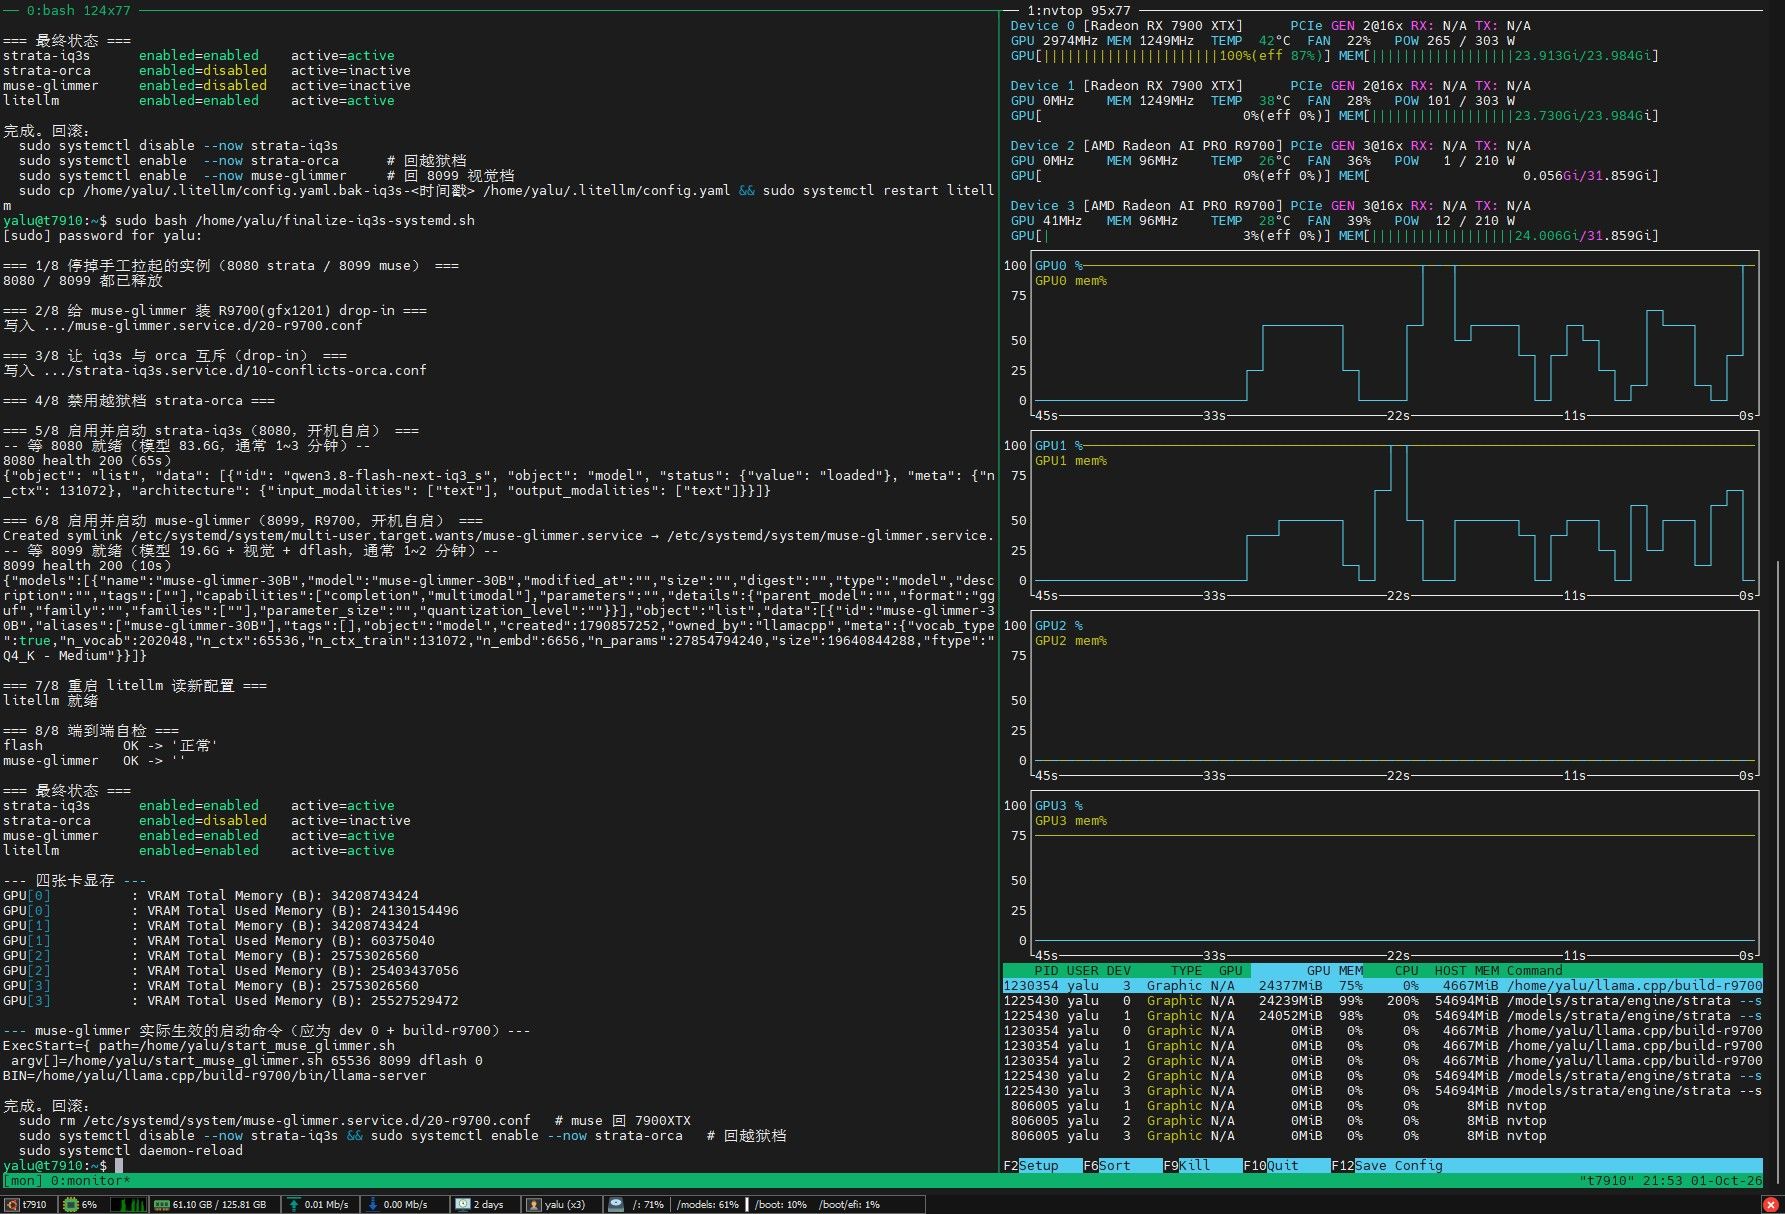
Task: Click the disk drive icon before /: 71%
Action: 616,1204
